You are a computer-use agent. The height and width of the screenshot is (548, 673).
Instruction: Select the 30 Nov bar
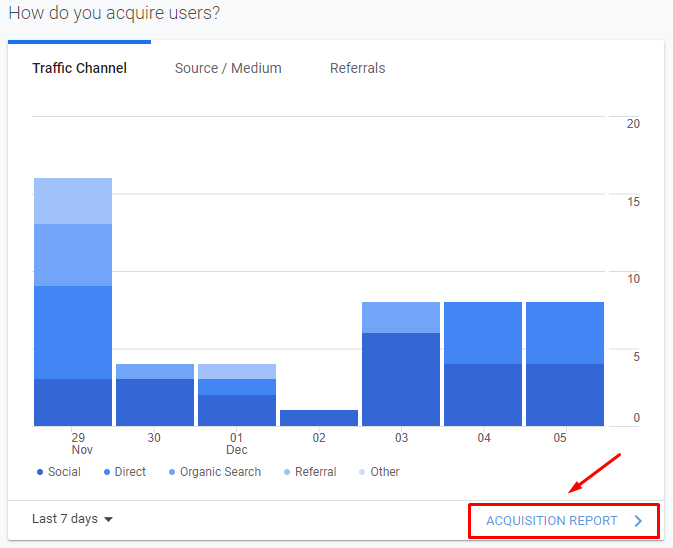[x=155, y=395]
